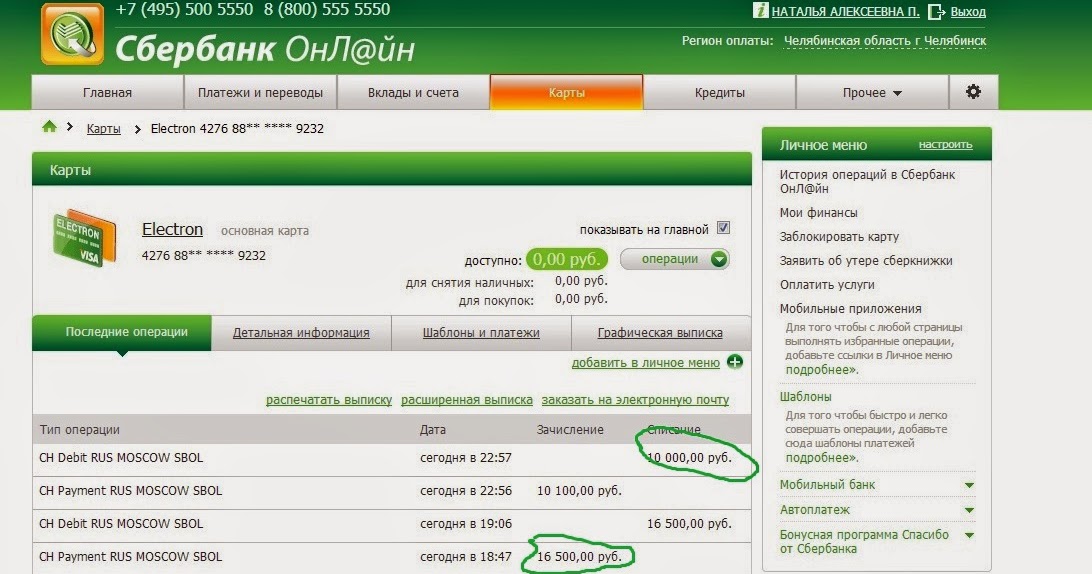Click the распечатать выписку link

tap(329, 400)
